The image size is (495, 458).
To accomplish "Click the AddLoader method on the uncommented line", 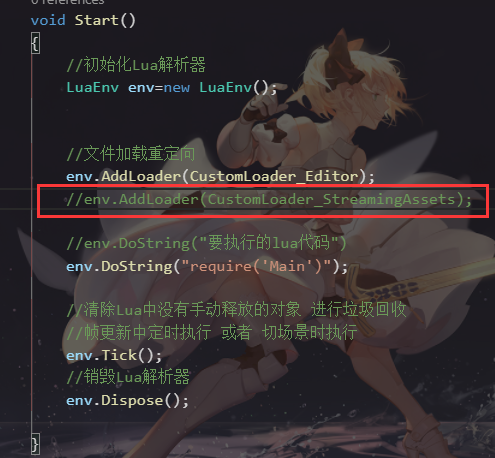I will click(141, 176).
